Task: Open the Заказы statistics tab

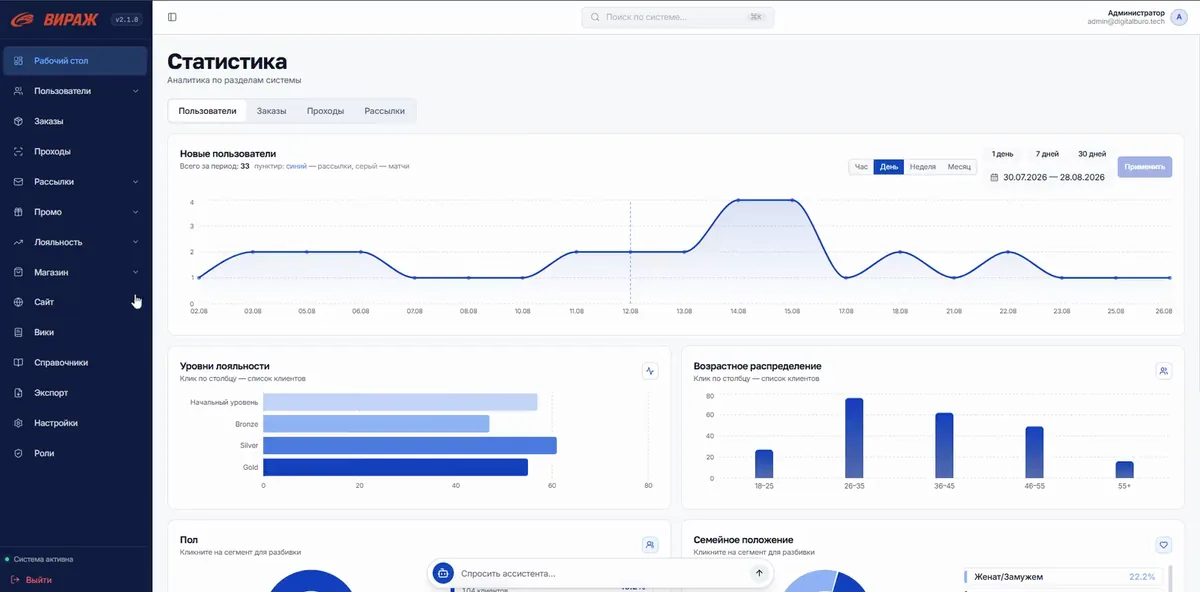Action: pyautogui.click(x=271, y=111)
